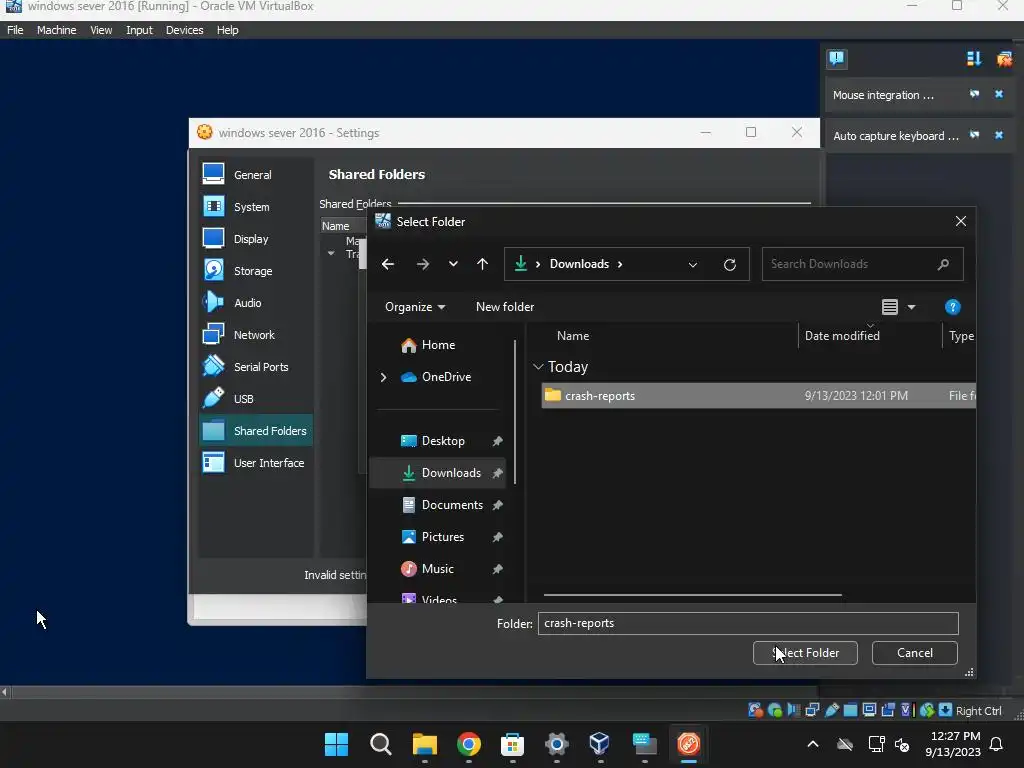Image resolution: width=1024 pixels, height=768 pixels.
Task: Open VirtualBox cube icon on taskbar
Action: (x=599, y=744)
